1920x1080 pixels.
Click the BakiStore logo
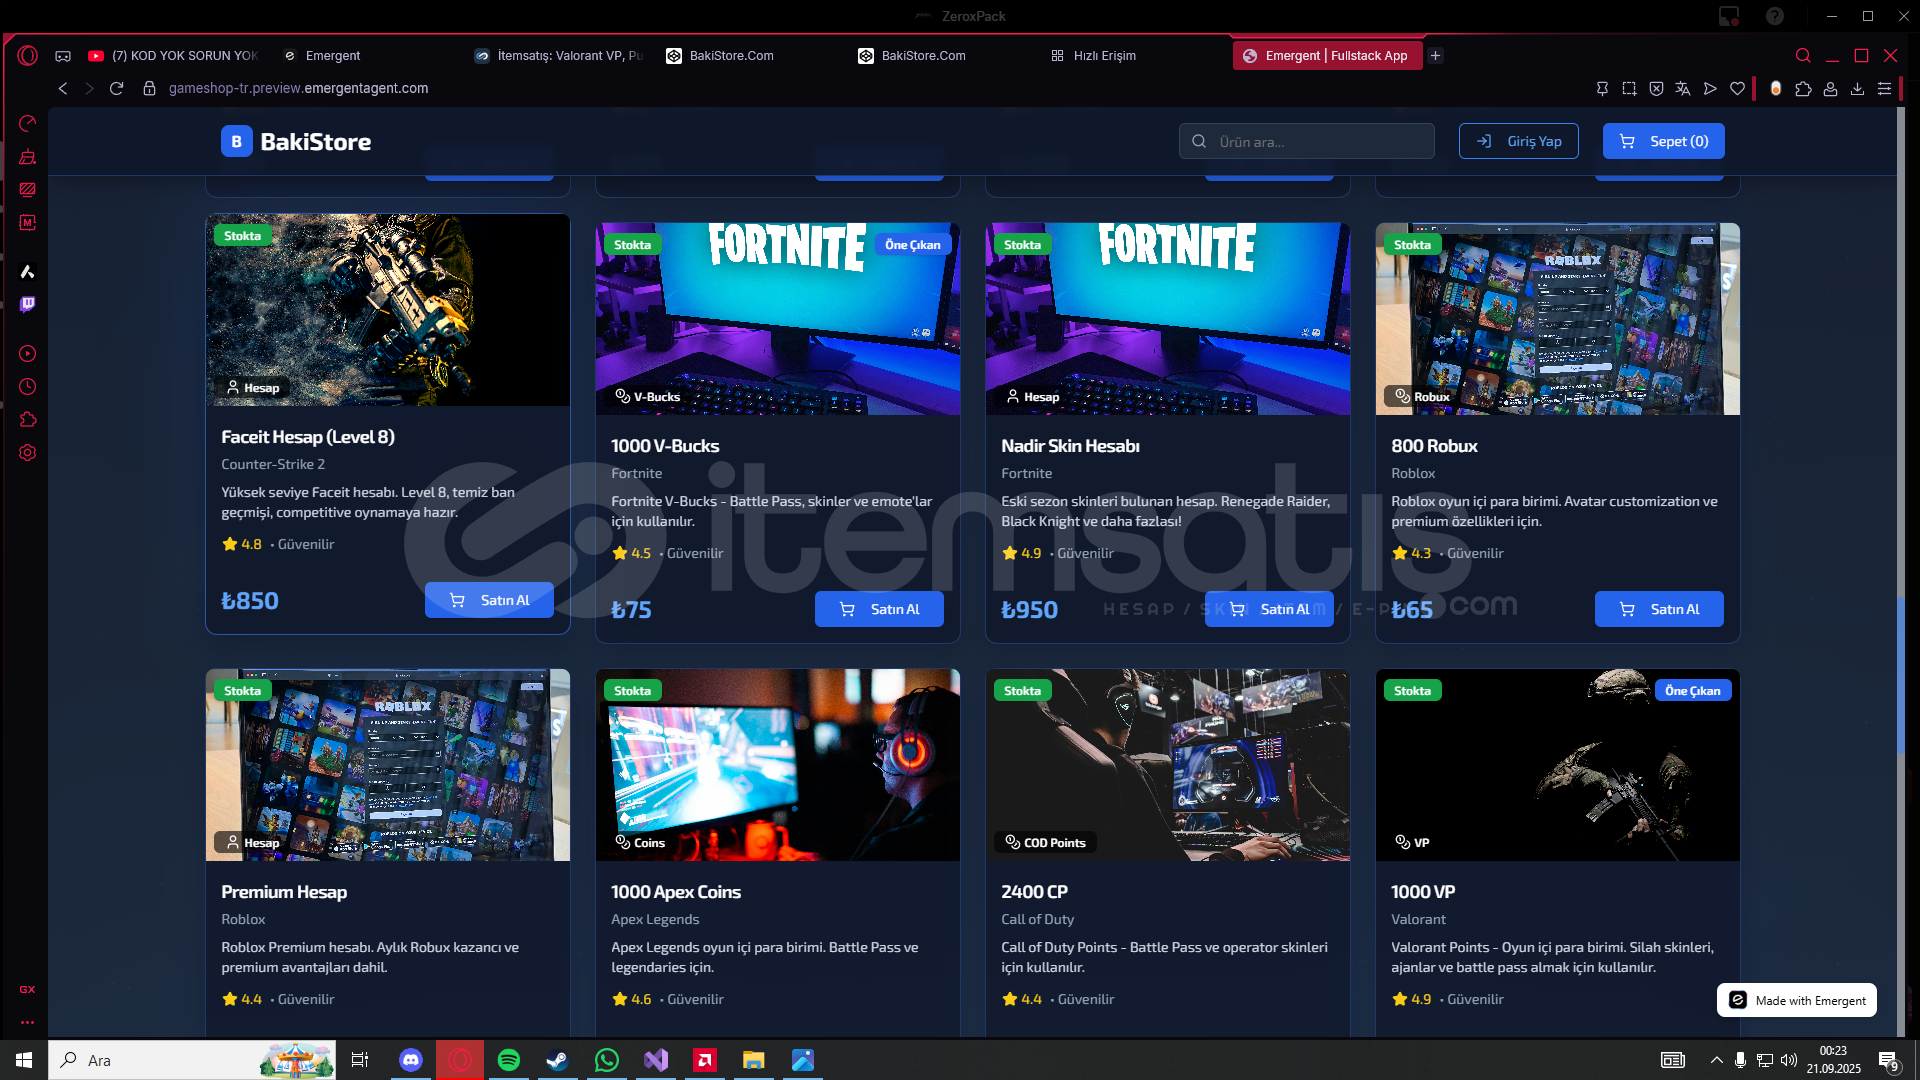click(296, 142)
